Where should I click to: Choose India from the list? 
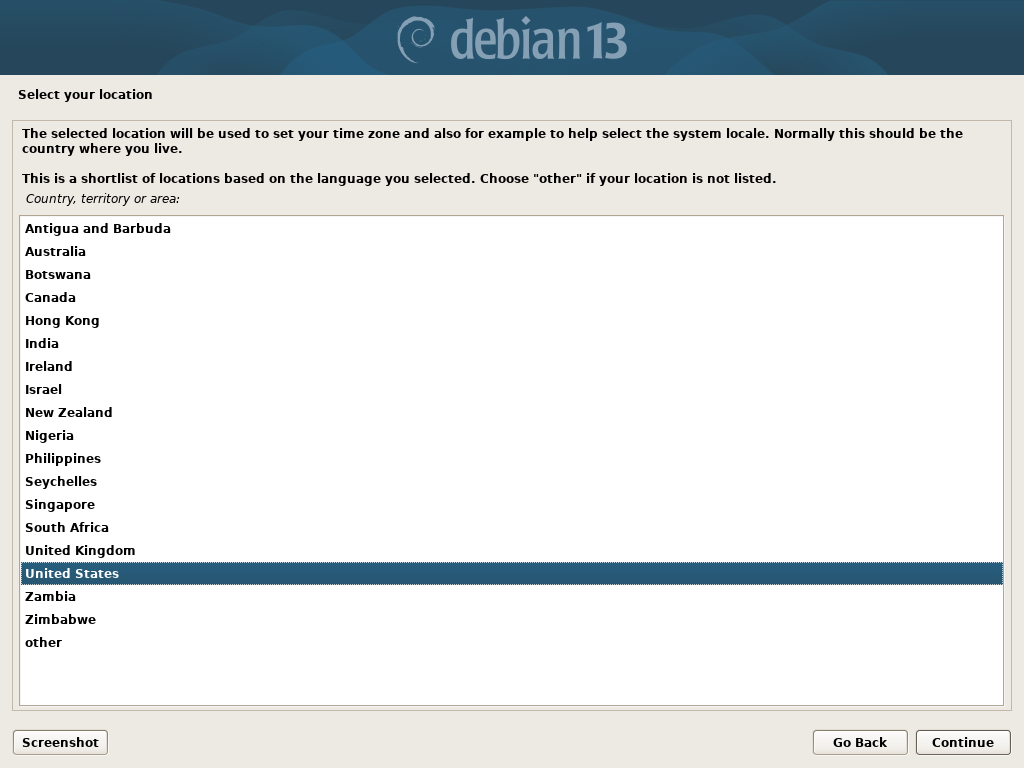(x=511, y=344)
